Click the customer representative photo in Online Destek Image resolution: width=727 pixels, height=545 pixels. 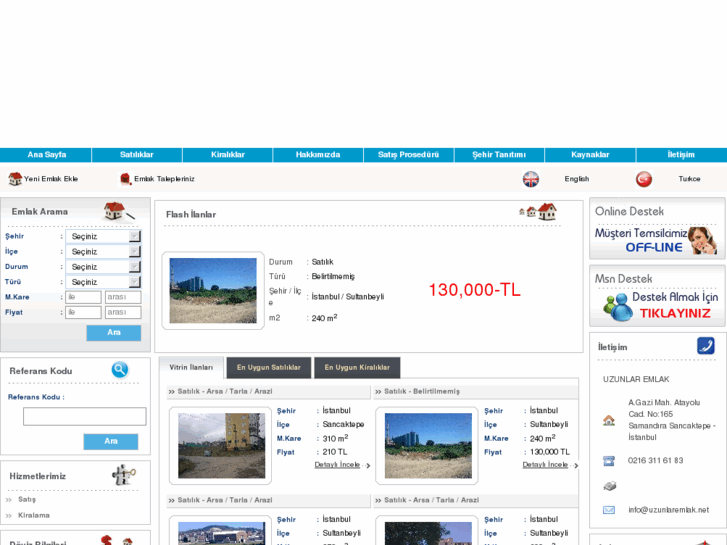click(x=702, y=240)
